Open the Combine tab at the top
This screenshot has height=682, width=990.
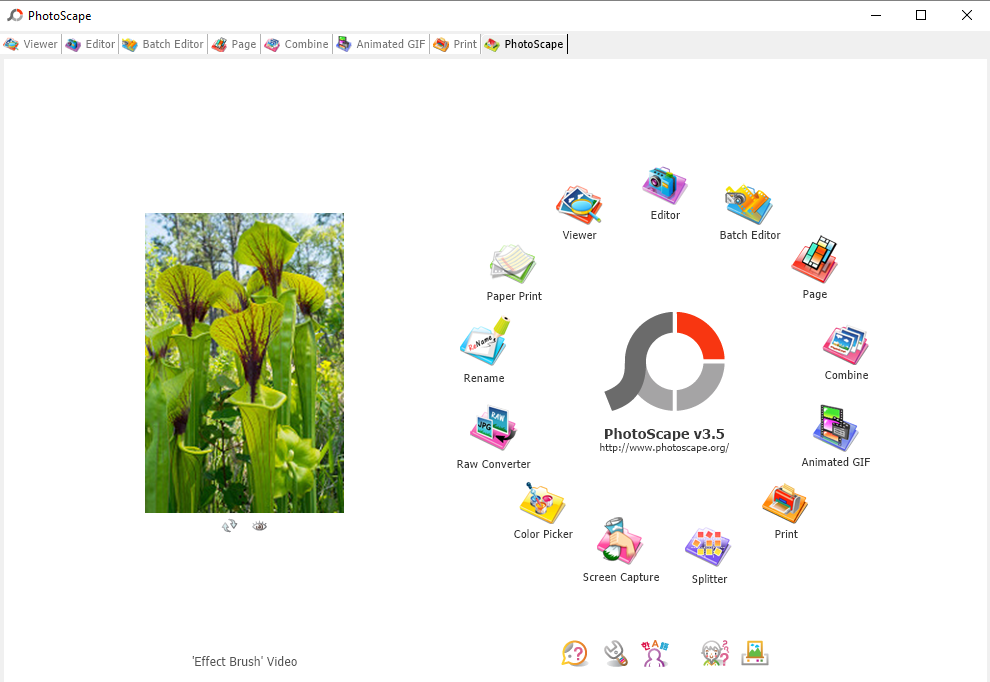296,44
